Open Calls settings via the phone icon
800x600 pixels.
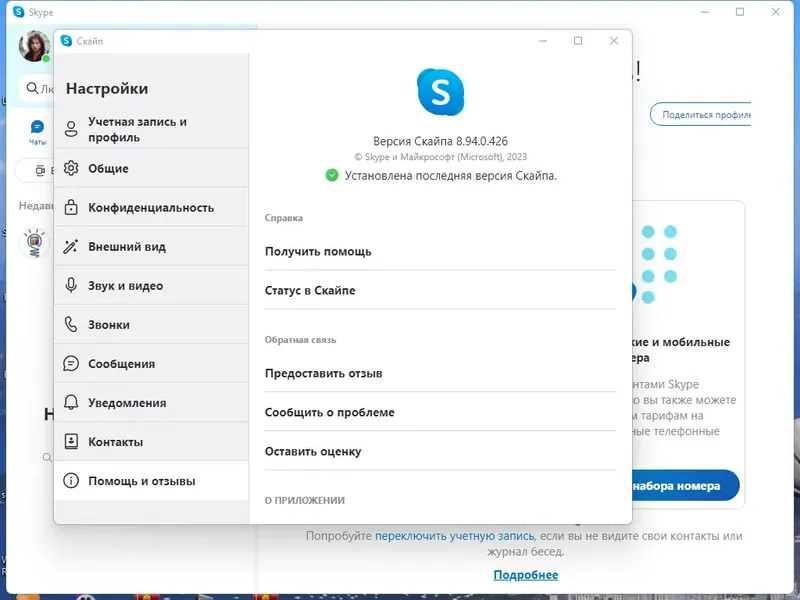(x=70, y=324)
